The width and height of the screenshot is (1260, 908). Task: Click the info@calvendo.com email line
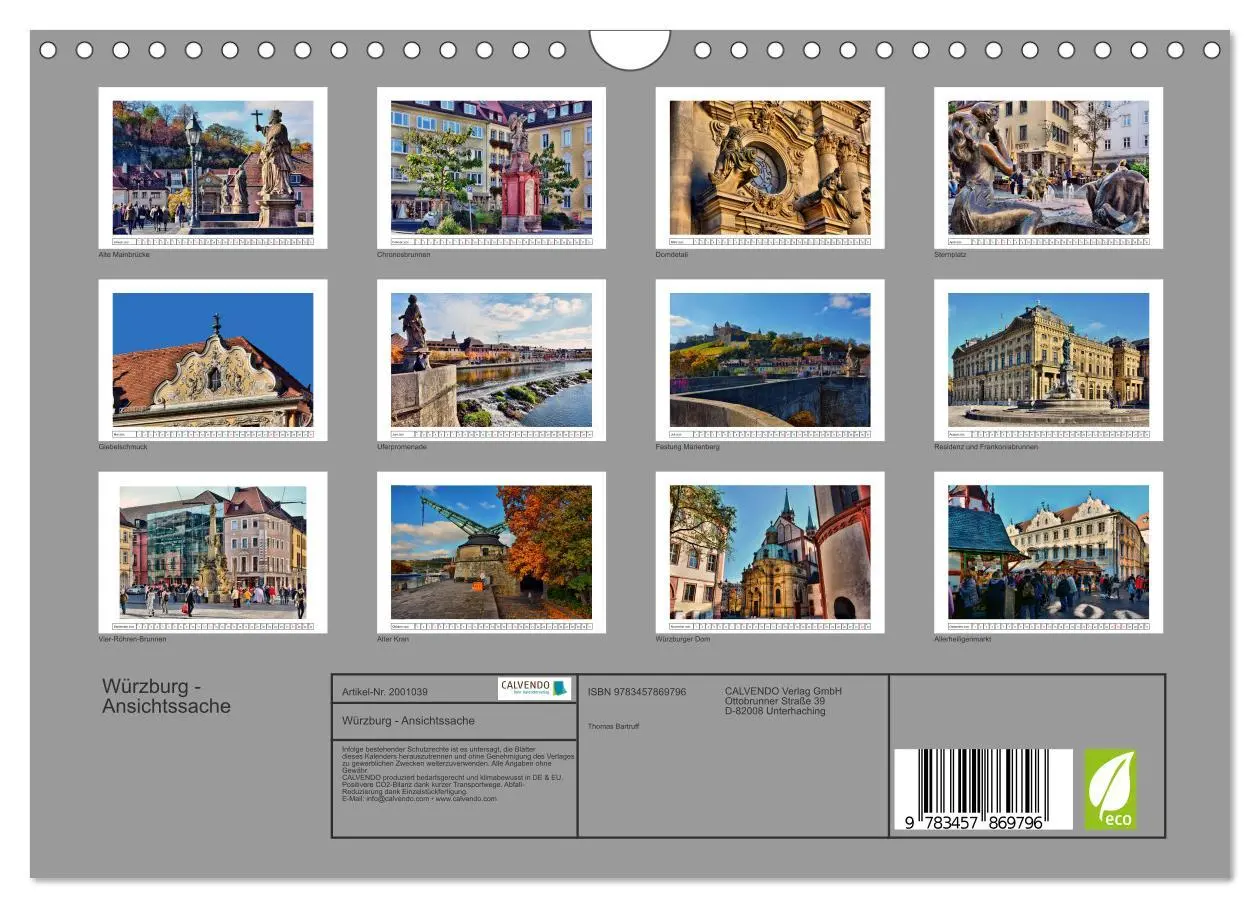coord(419,799)
